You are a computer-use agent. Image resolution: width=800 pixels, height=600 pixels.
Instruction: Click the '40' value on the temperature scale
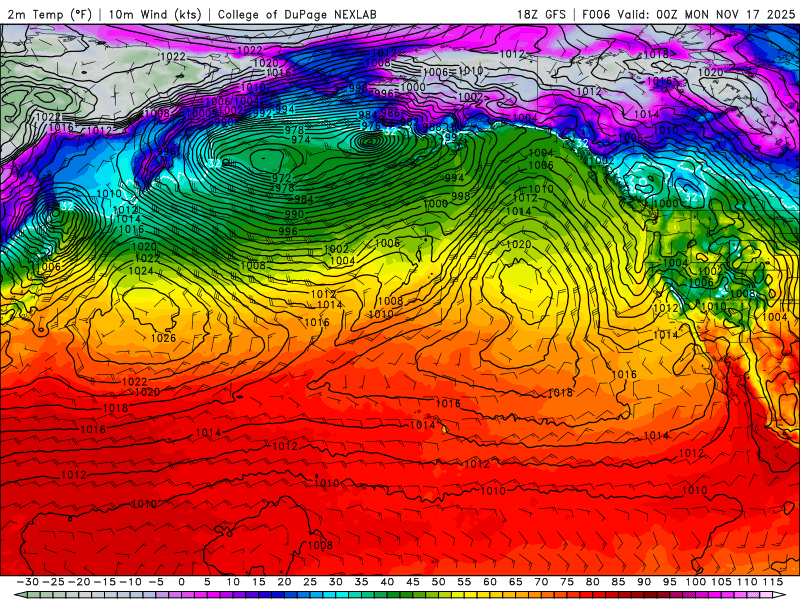387,582
